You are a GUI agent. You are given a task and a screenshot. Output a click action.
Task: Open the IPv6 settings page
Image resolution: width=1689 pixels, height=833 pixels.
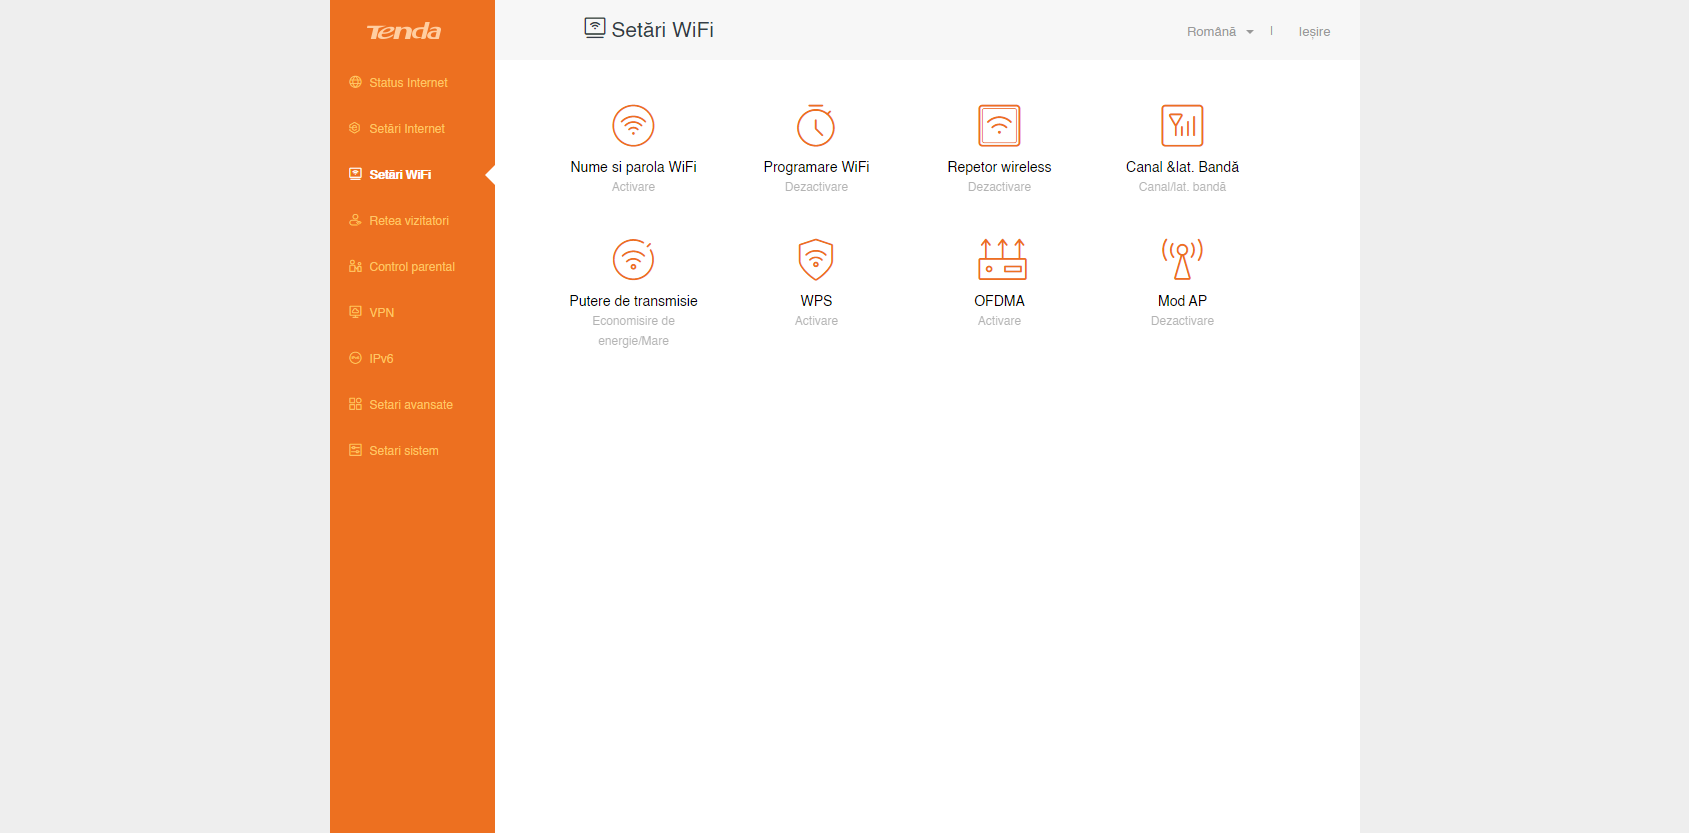point(381,359)
